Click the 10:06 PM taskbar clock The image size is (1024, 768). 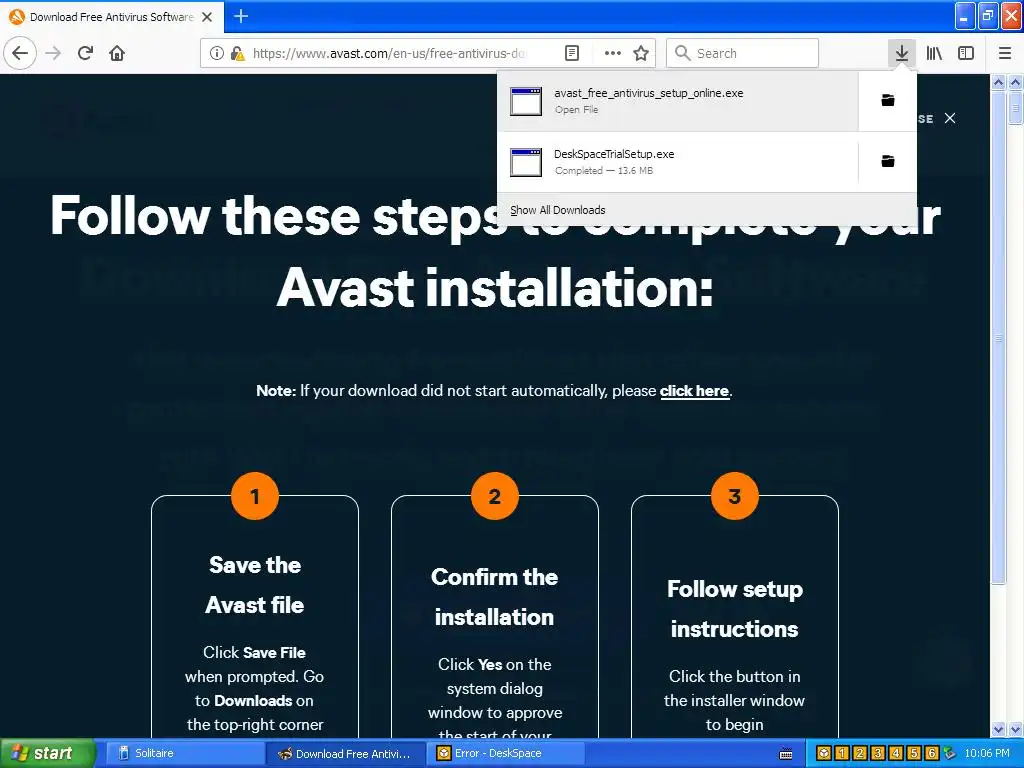[x=987, y=753]
